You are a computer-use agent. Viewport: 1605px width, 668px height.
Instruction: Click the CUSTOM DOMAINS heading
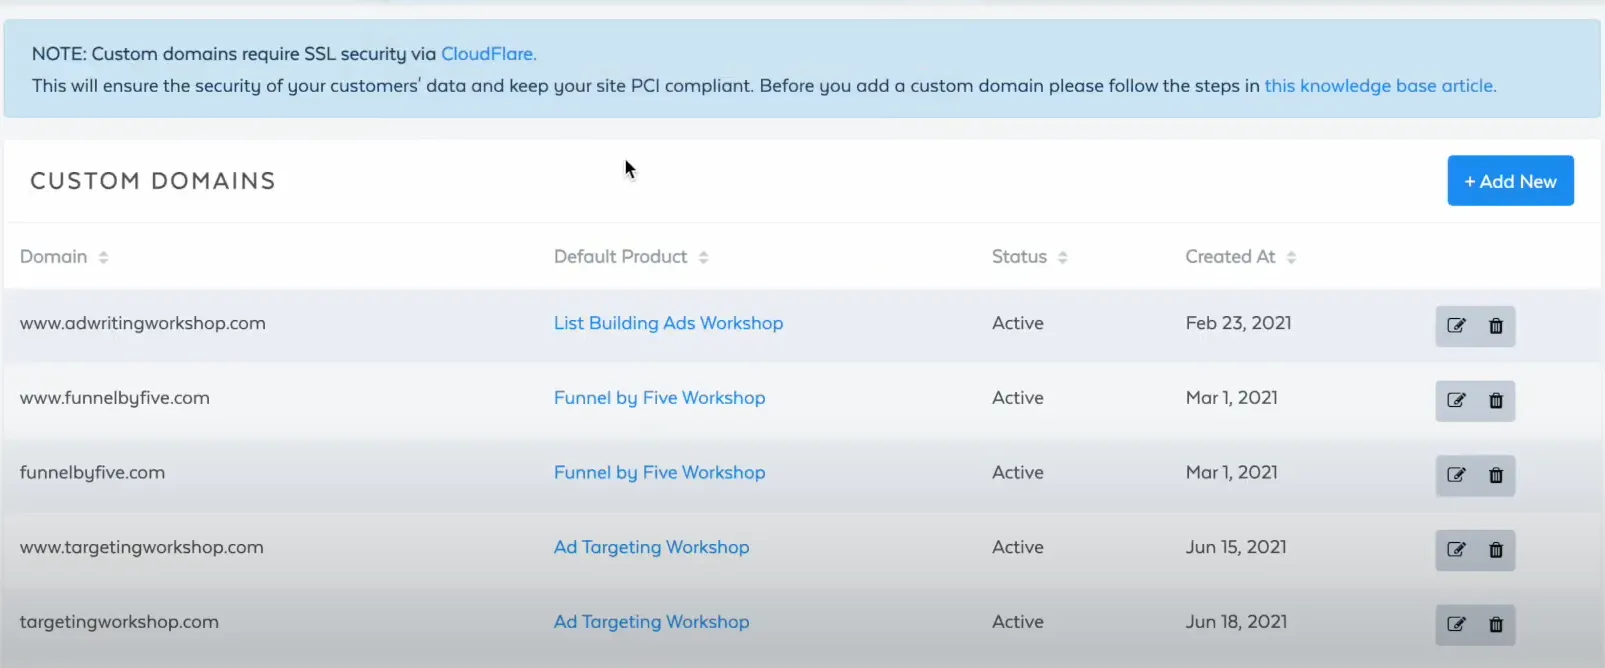pyautogui.click(x=153, y=181)
